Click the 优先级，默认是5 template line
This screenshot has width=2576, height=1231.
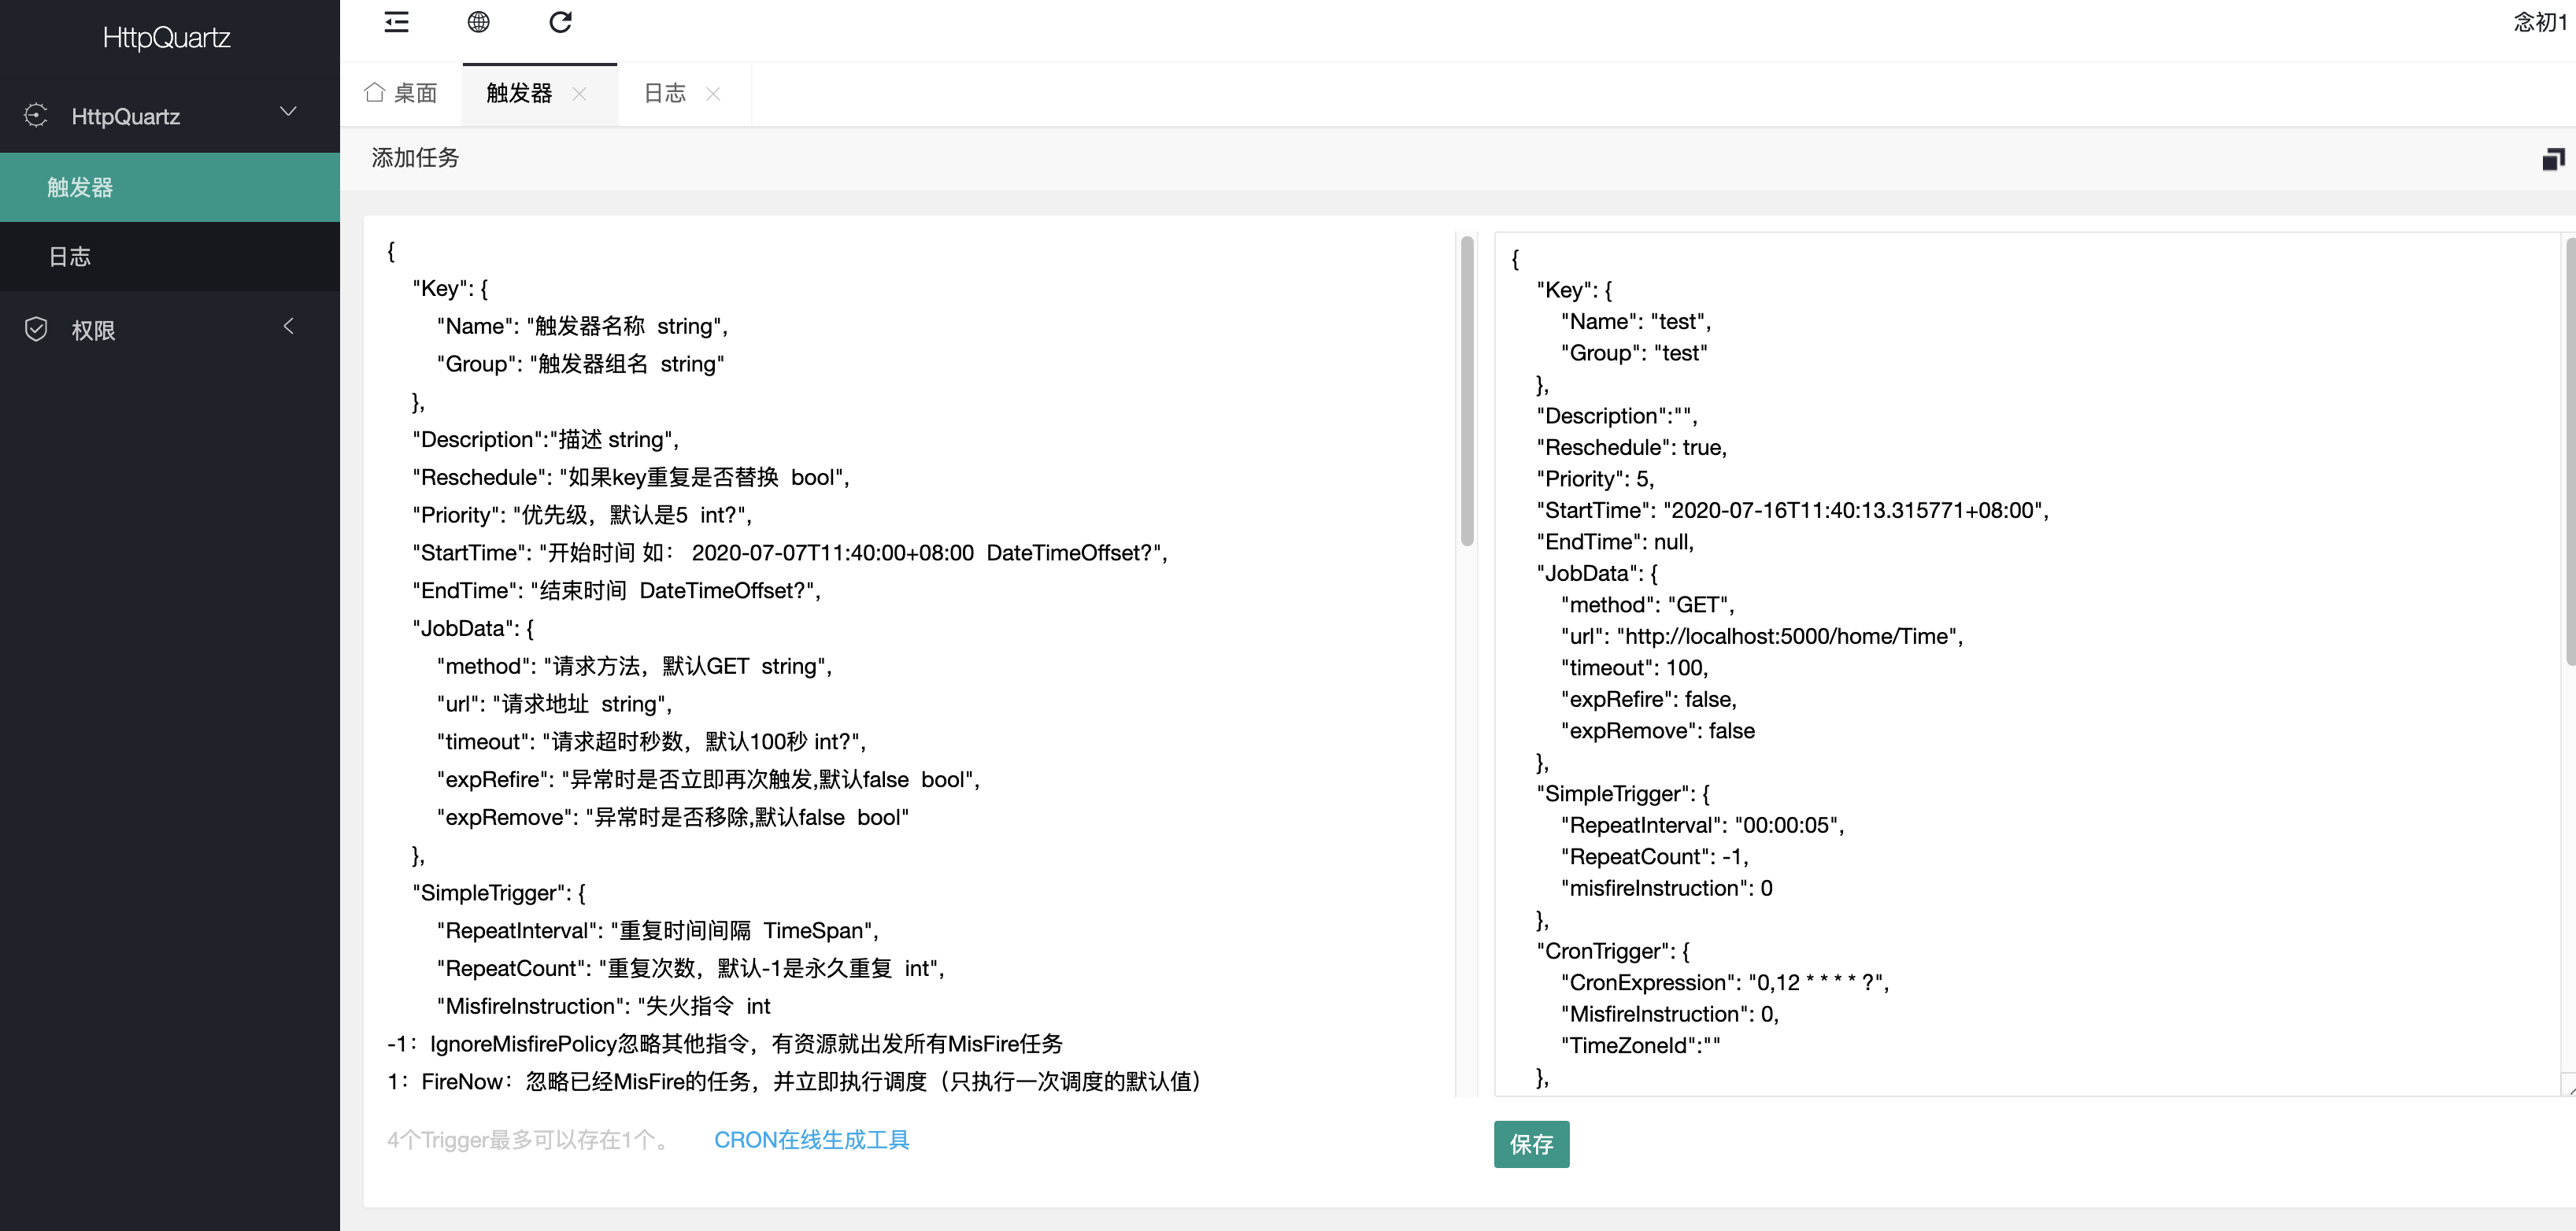pos(582,515)
